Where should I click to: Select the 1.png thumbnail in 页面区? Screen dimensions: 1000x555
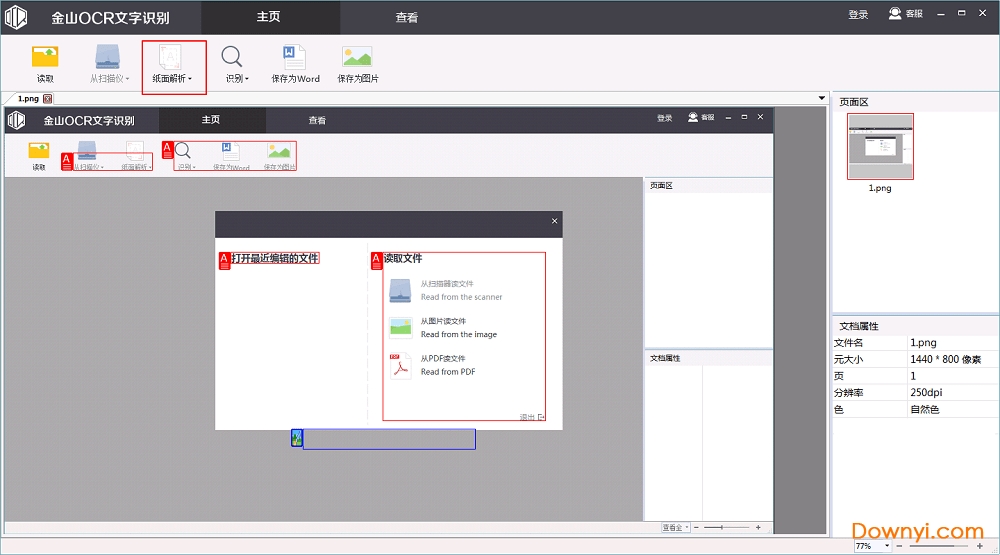[880, 146]
